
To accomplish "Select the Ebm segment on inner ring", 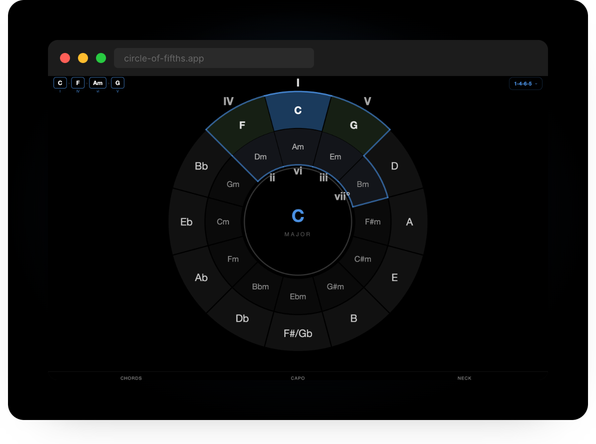I will click(298, 297).
